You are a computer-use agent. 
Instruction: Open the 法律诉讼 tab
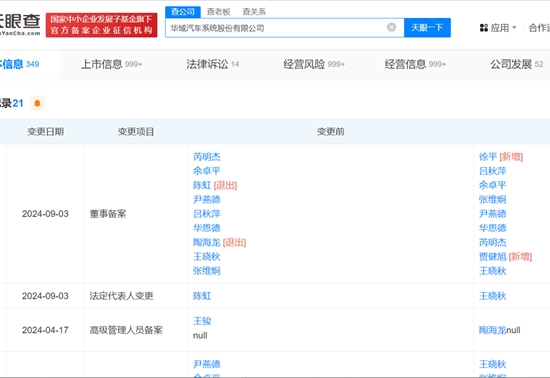pyautogui.click(x=213, y=65)
